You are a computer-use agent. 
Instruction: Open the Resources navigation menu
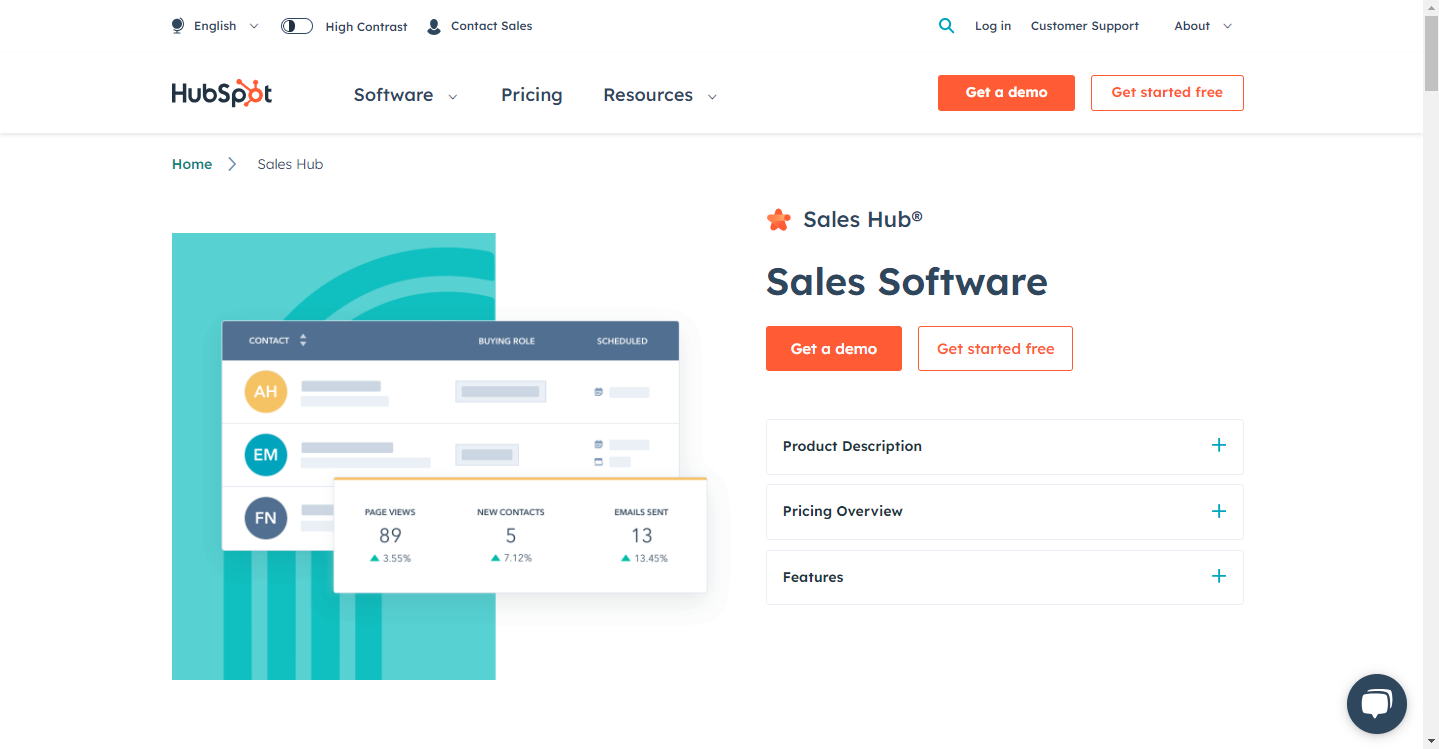(660, 95)
